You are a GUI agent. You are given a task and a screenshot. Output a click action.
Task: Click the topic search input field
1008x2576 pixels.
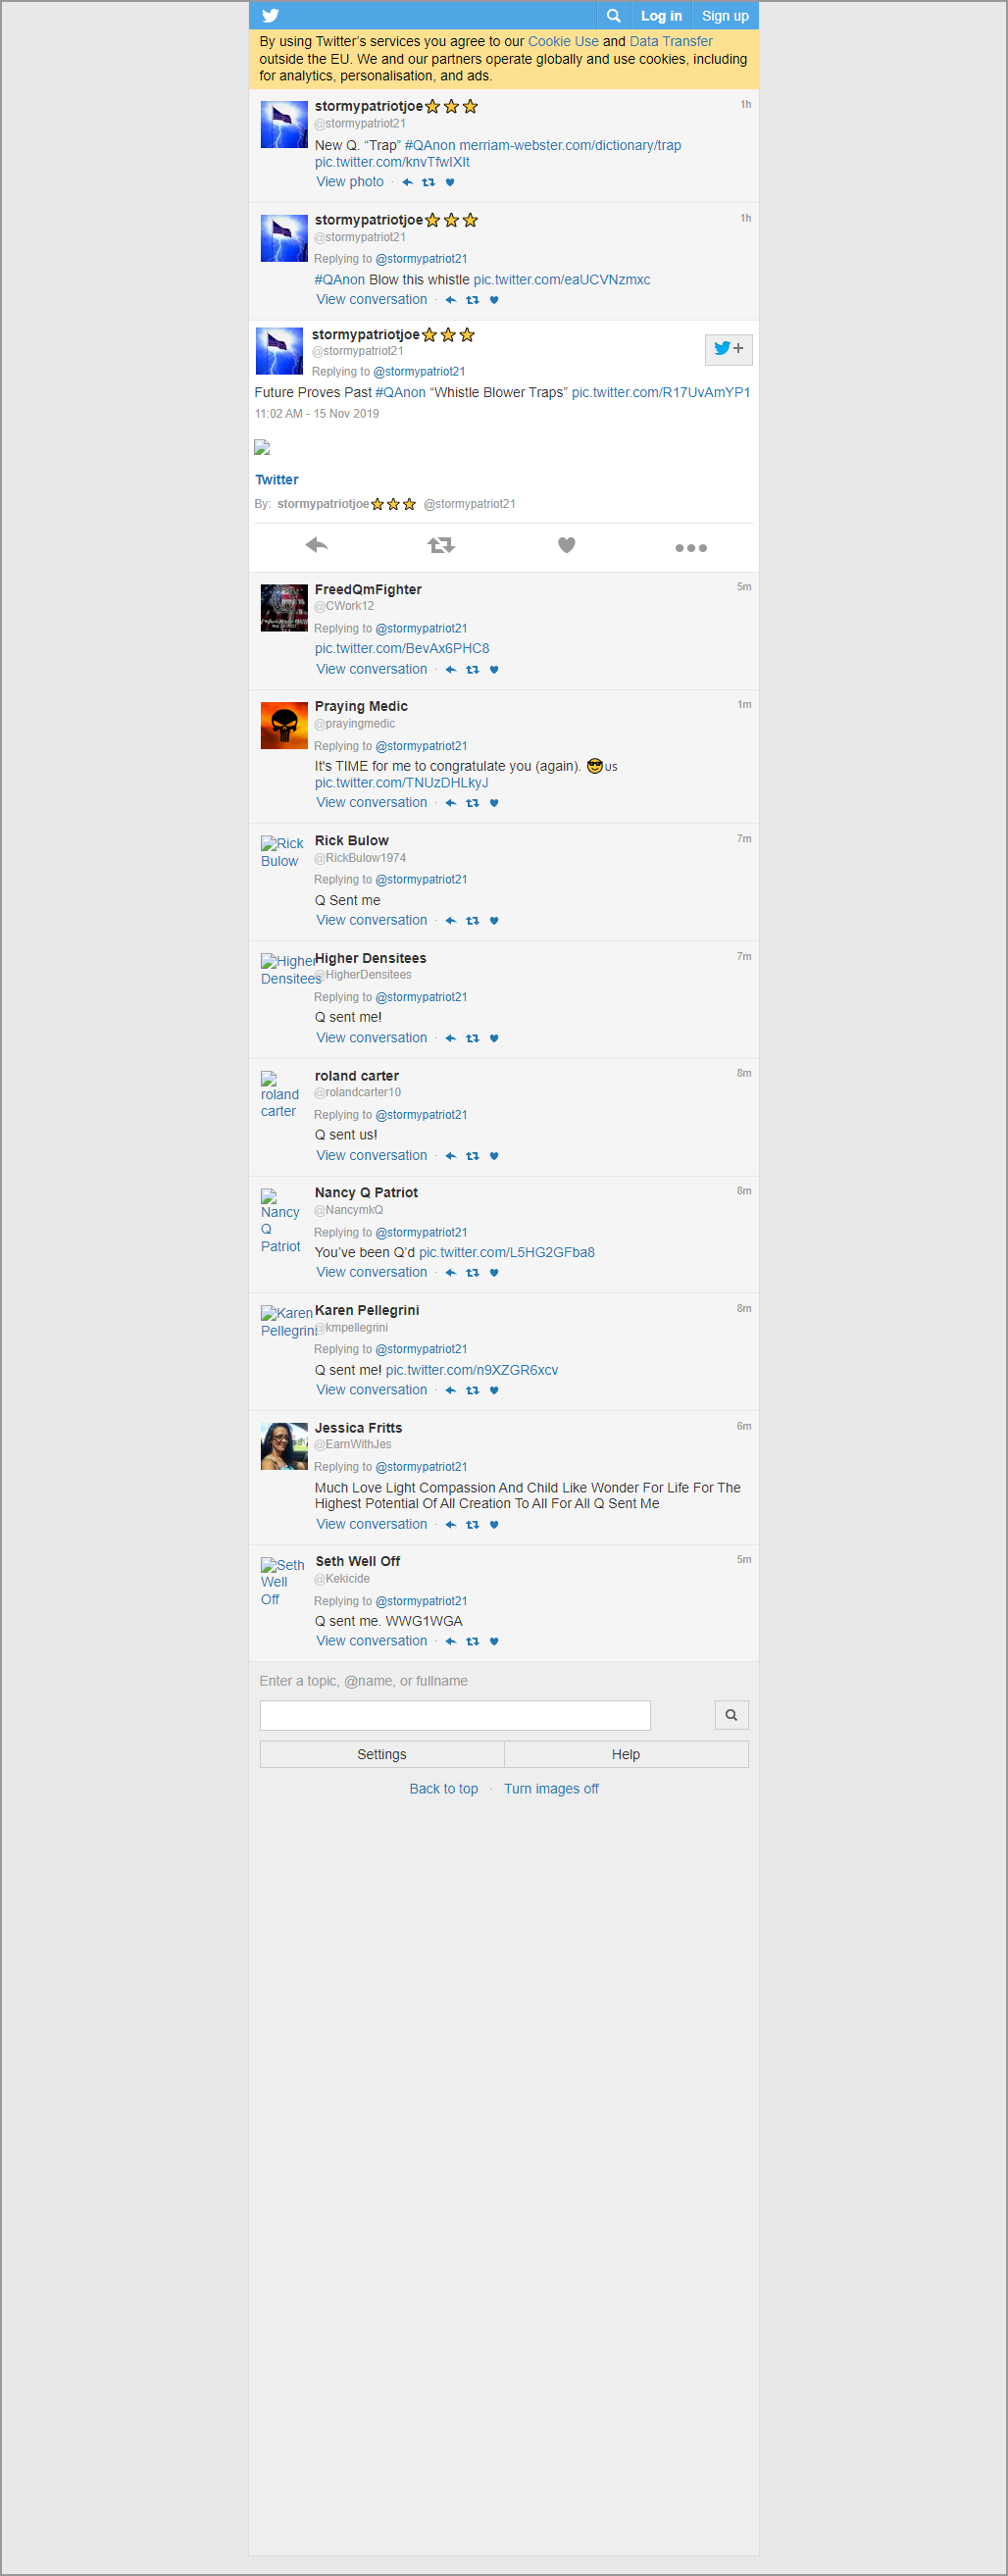tap(455, 1716)
